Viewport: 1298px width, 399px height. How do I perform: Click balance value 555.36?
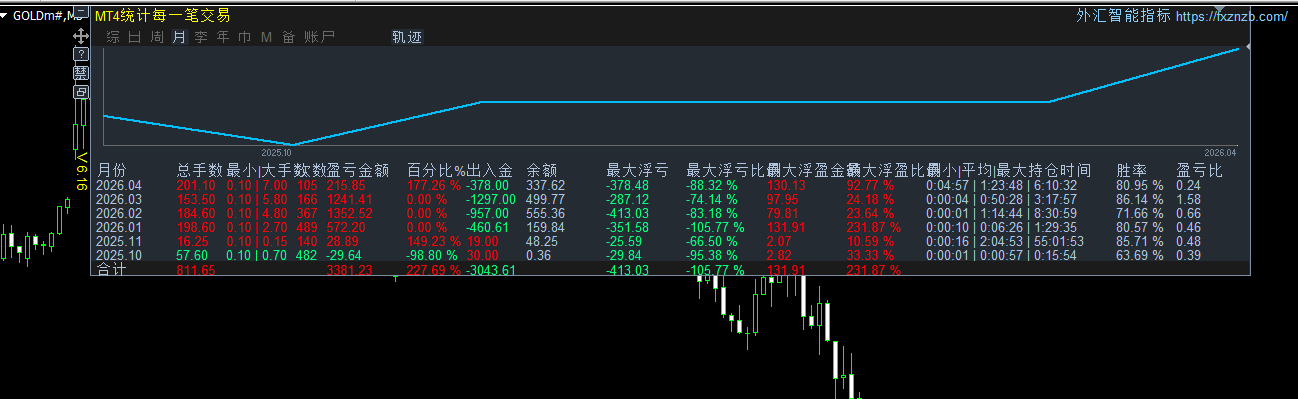(x=546, y=213)
